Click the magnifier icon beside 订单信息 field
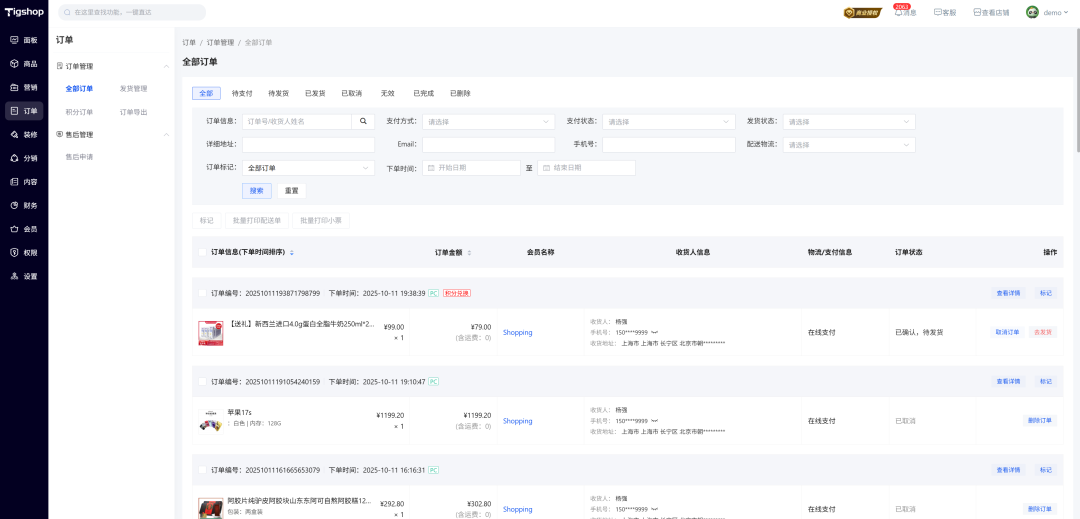1080x519 pixels. pyautogui.click(x=363, y=121)
